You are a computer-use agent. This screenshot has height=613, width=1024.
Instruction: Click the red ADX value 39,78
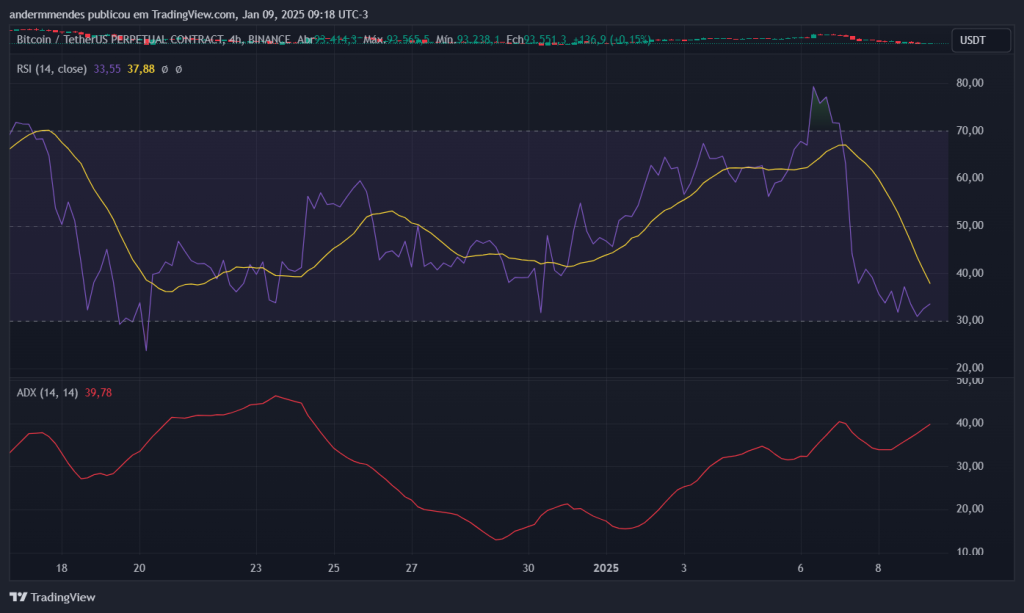[98, 392]
